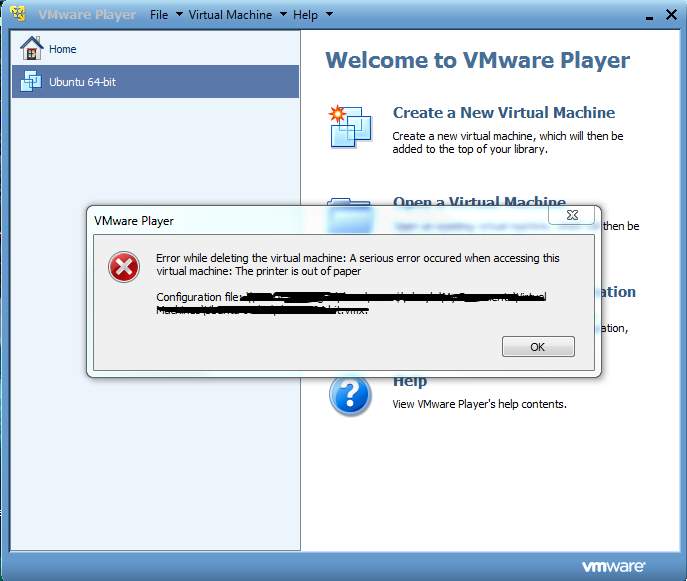Screen dimensions: 687x581
Task: Expand the Help menu dropdown arrow
Action: pos(329,14)
